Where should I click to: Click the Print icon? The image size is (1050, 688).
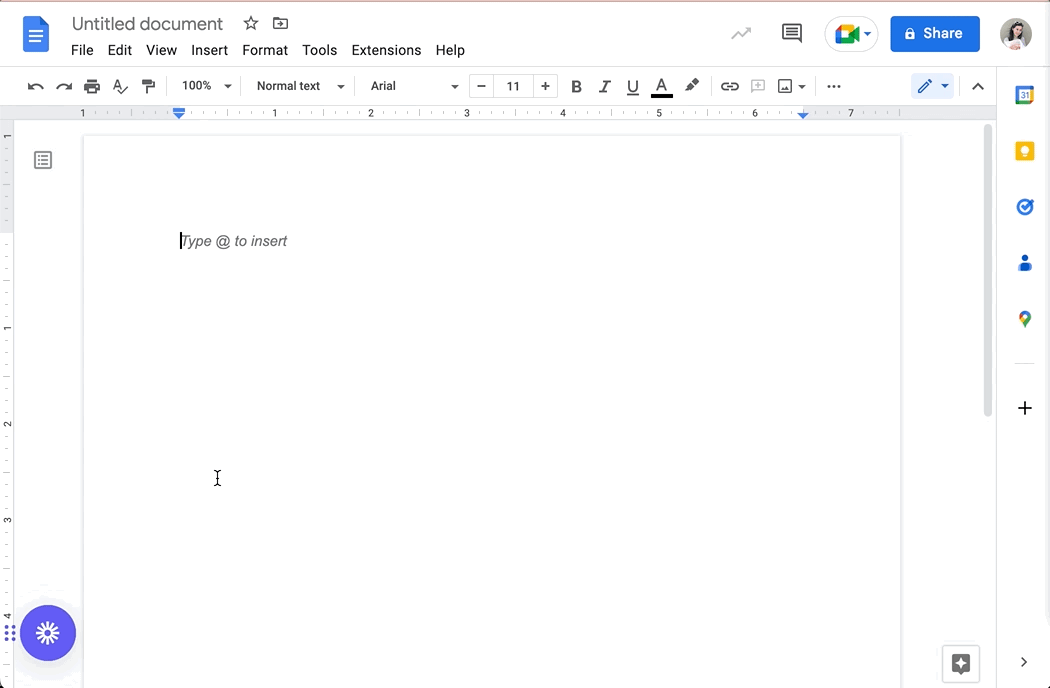pos(92,86)
